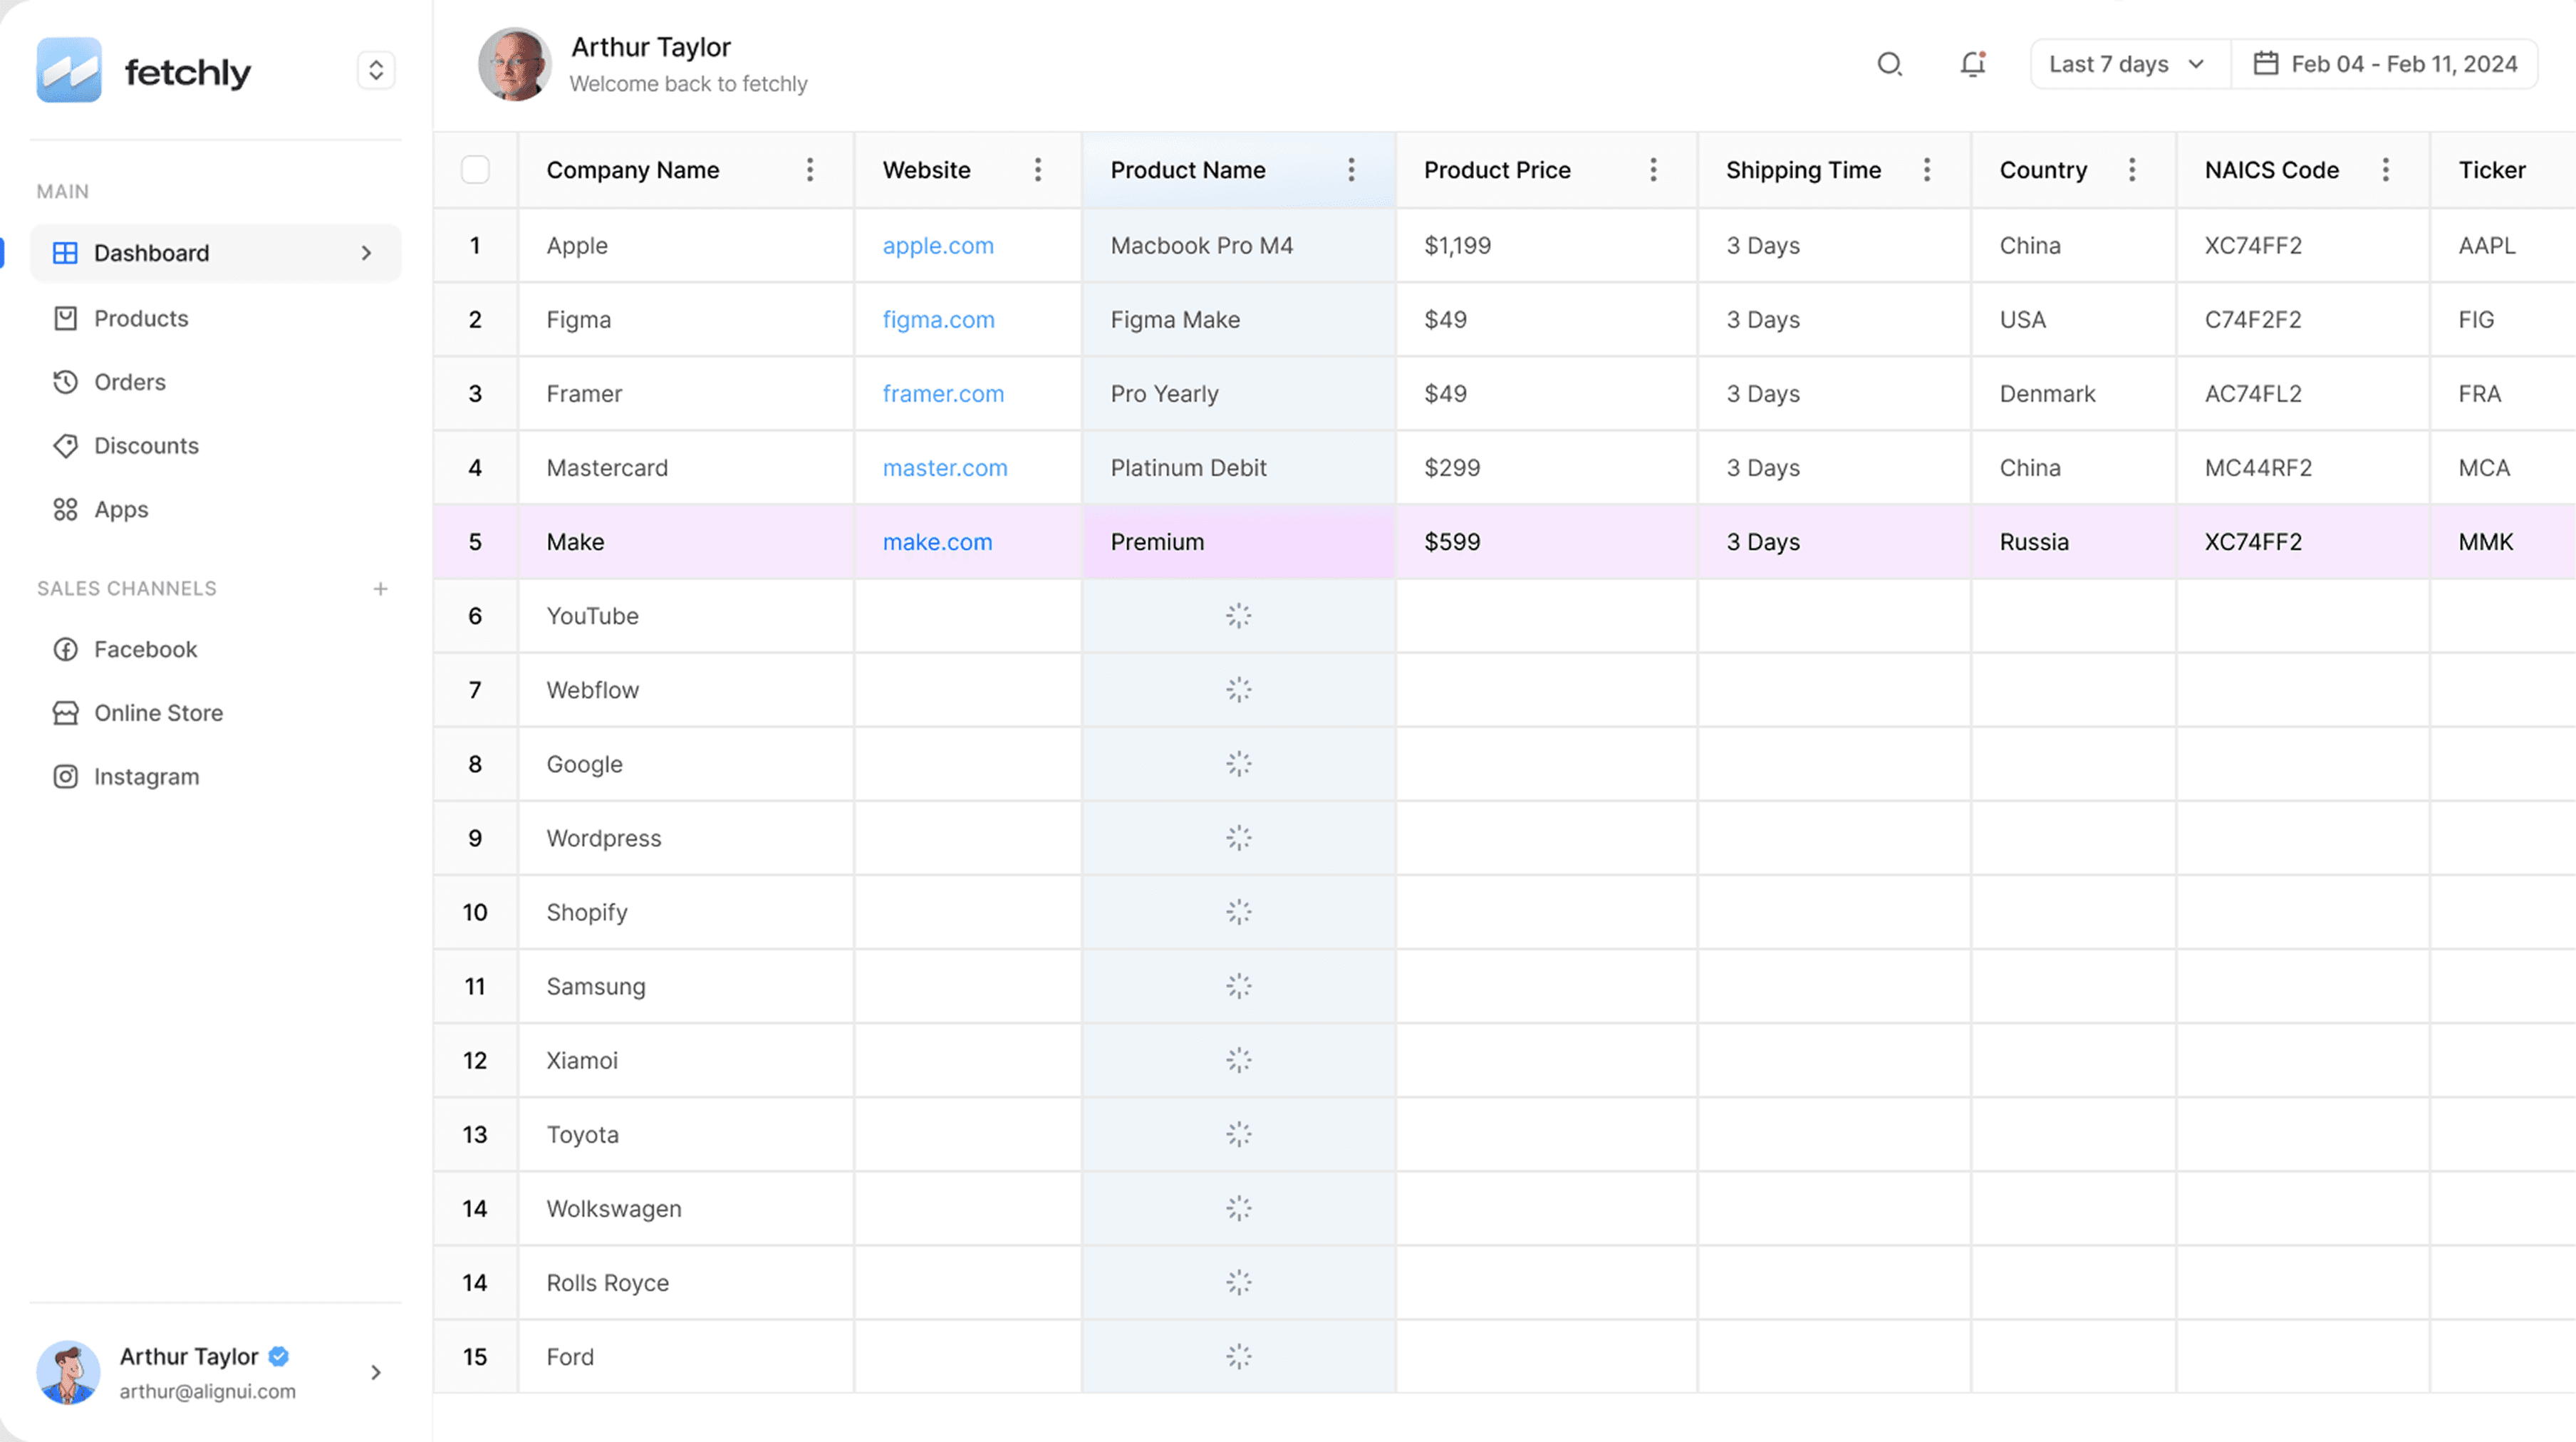Click the Country column three-dot icon
The image size is (2576, 1442).
click(x=2132, y=170)
